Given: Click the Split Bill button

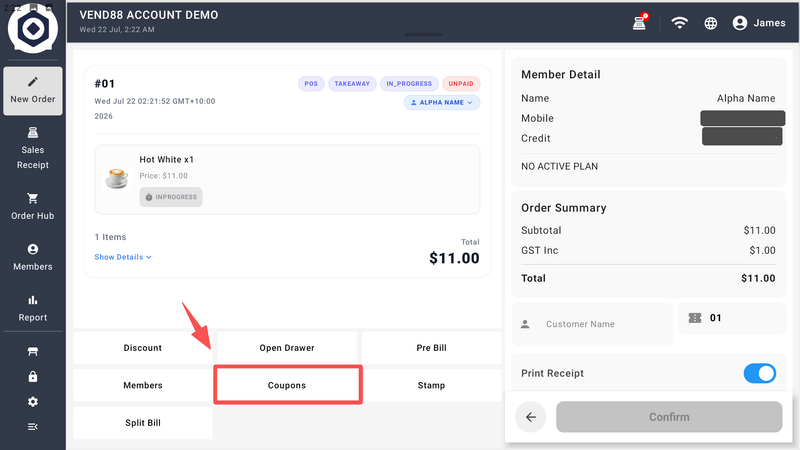Looking at the screenshot, I should tap(143, 422).
